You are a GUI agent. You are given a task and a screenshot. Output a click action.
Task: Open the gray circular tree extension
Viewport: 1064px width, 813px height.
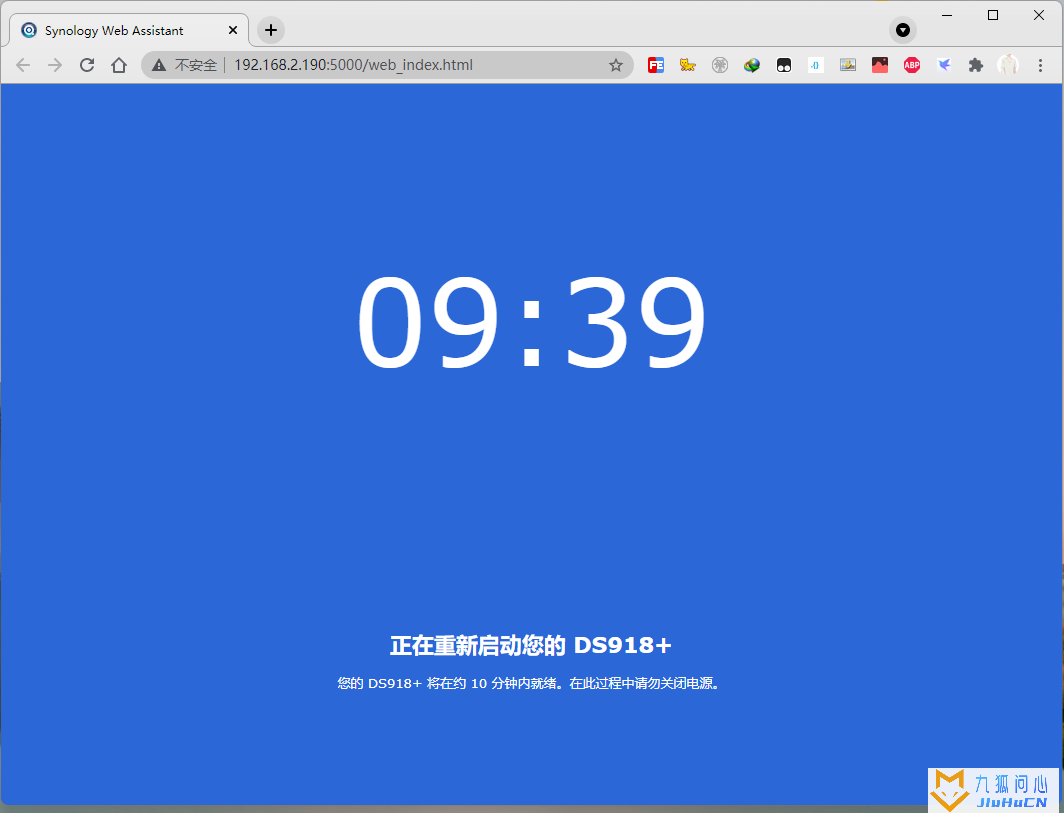tap(719, 65)
